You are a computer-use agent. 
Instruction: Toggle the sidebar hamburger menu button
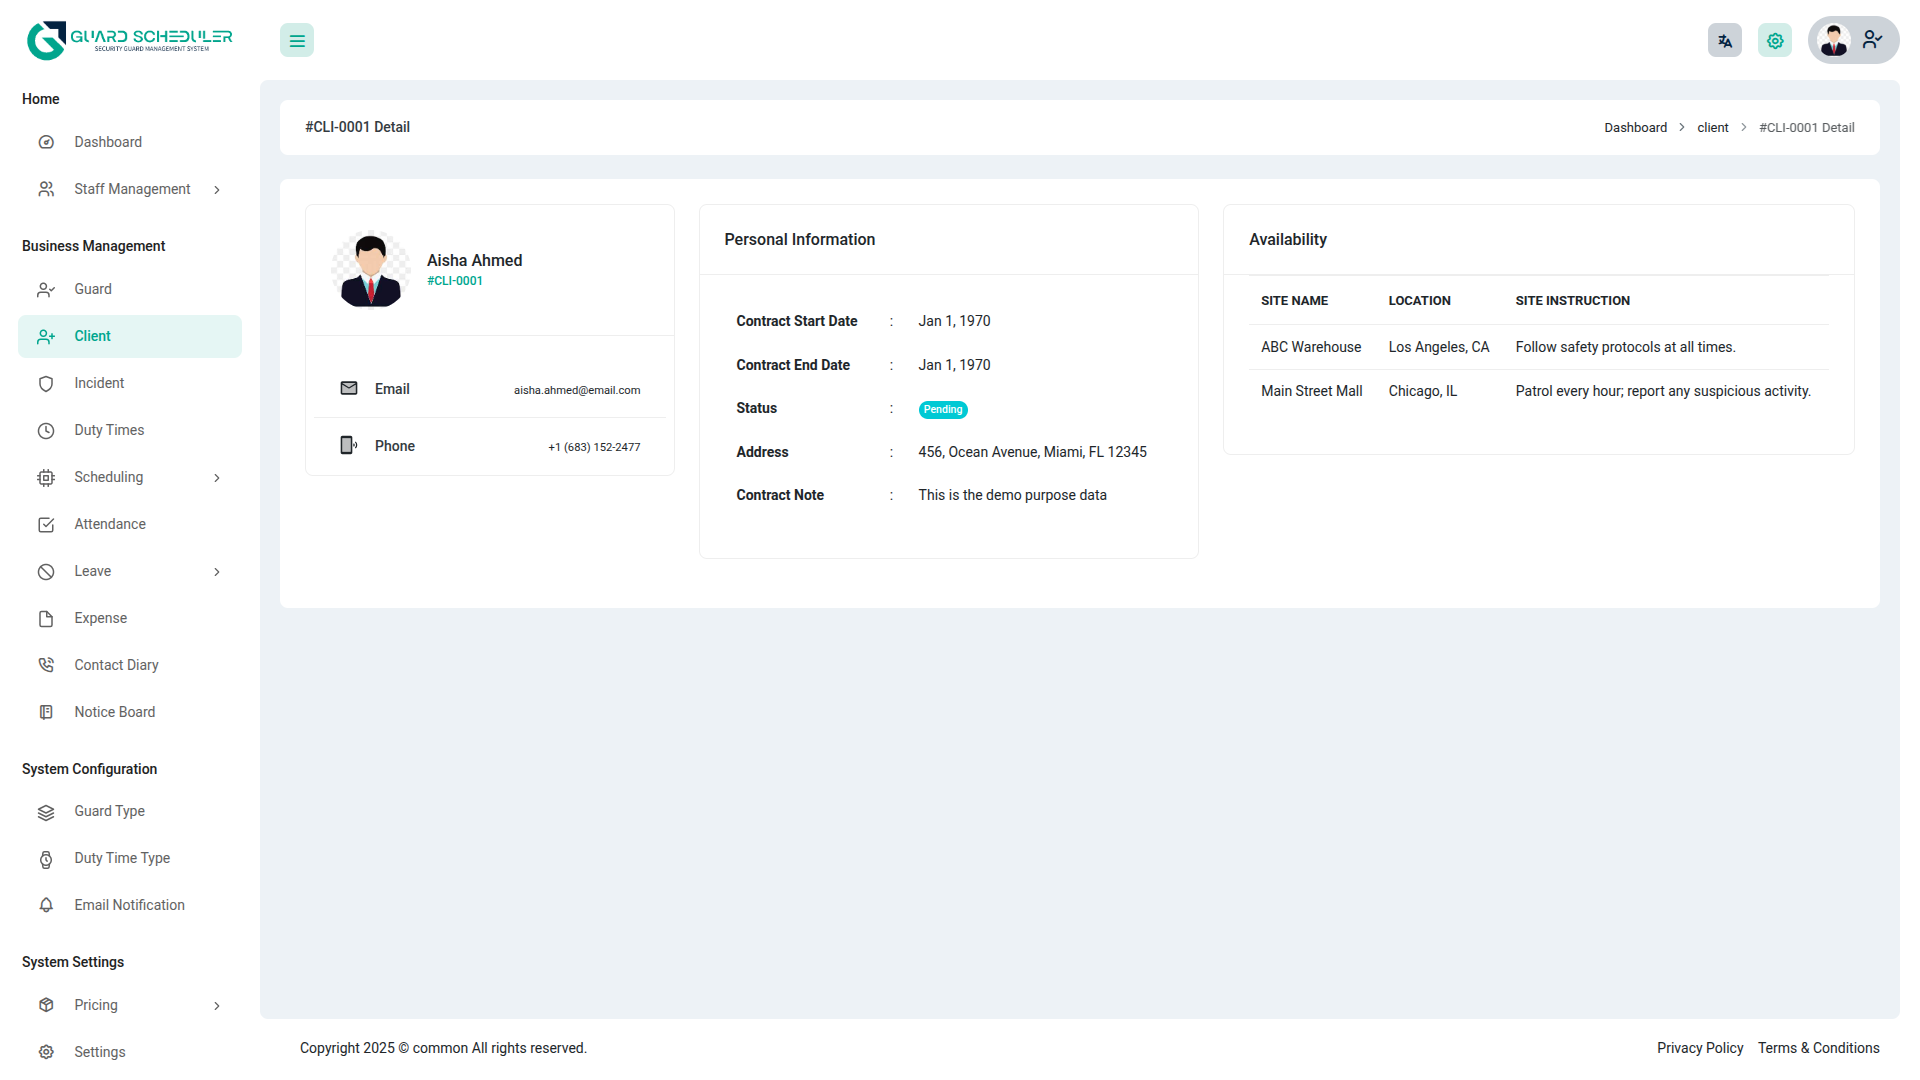click(x=297, y=41)
